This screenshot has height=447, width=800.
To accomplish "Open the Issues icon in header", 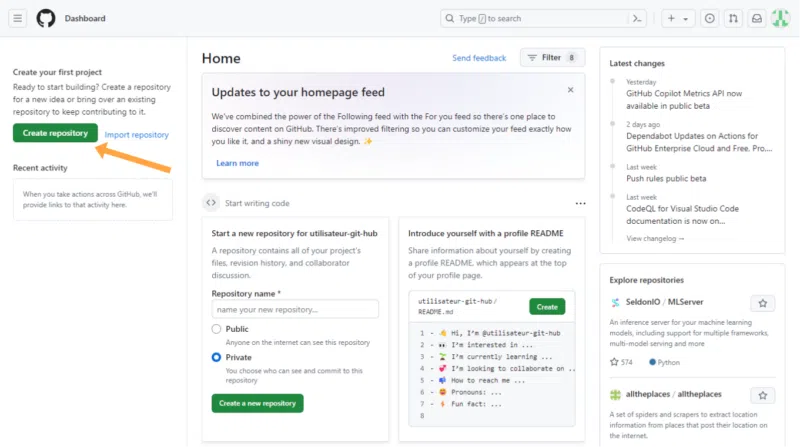I will tap(709, 18).
